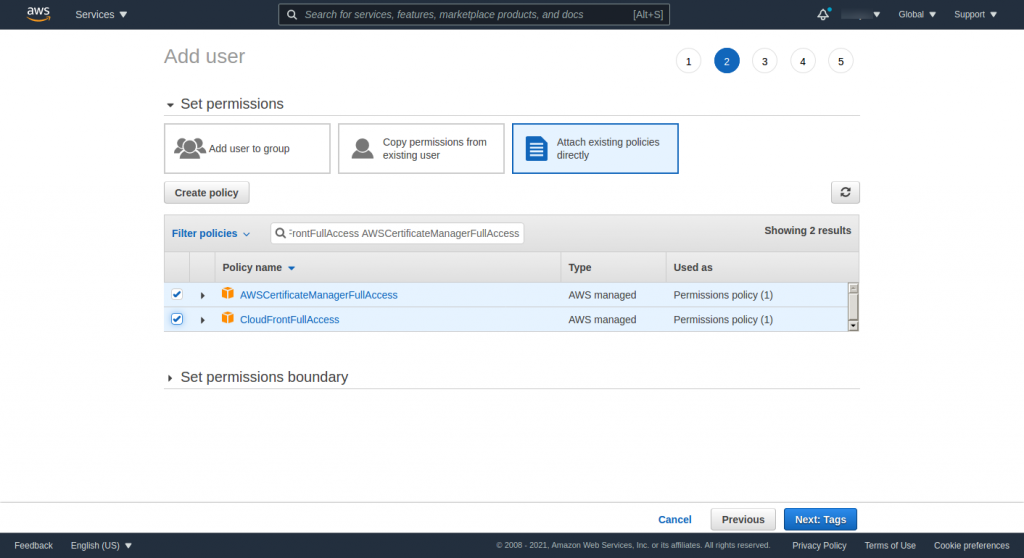Expand Set permissions boundary section
The height and width of the screenshot is (558, 1024).
click(170, 378)
